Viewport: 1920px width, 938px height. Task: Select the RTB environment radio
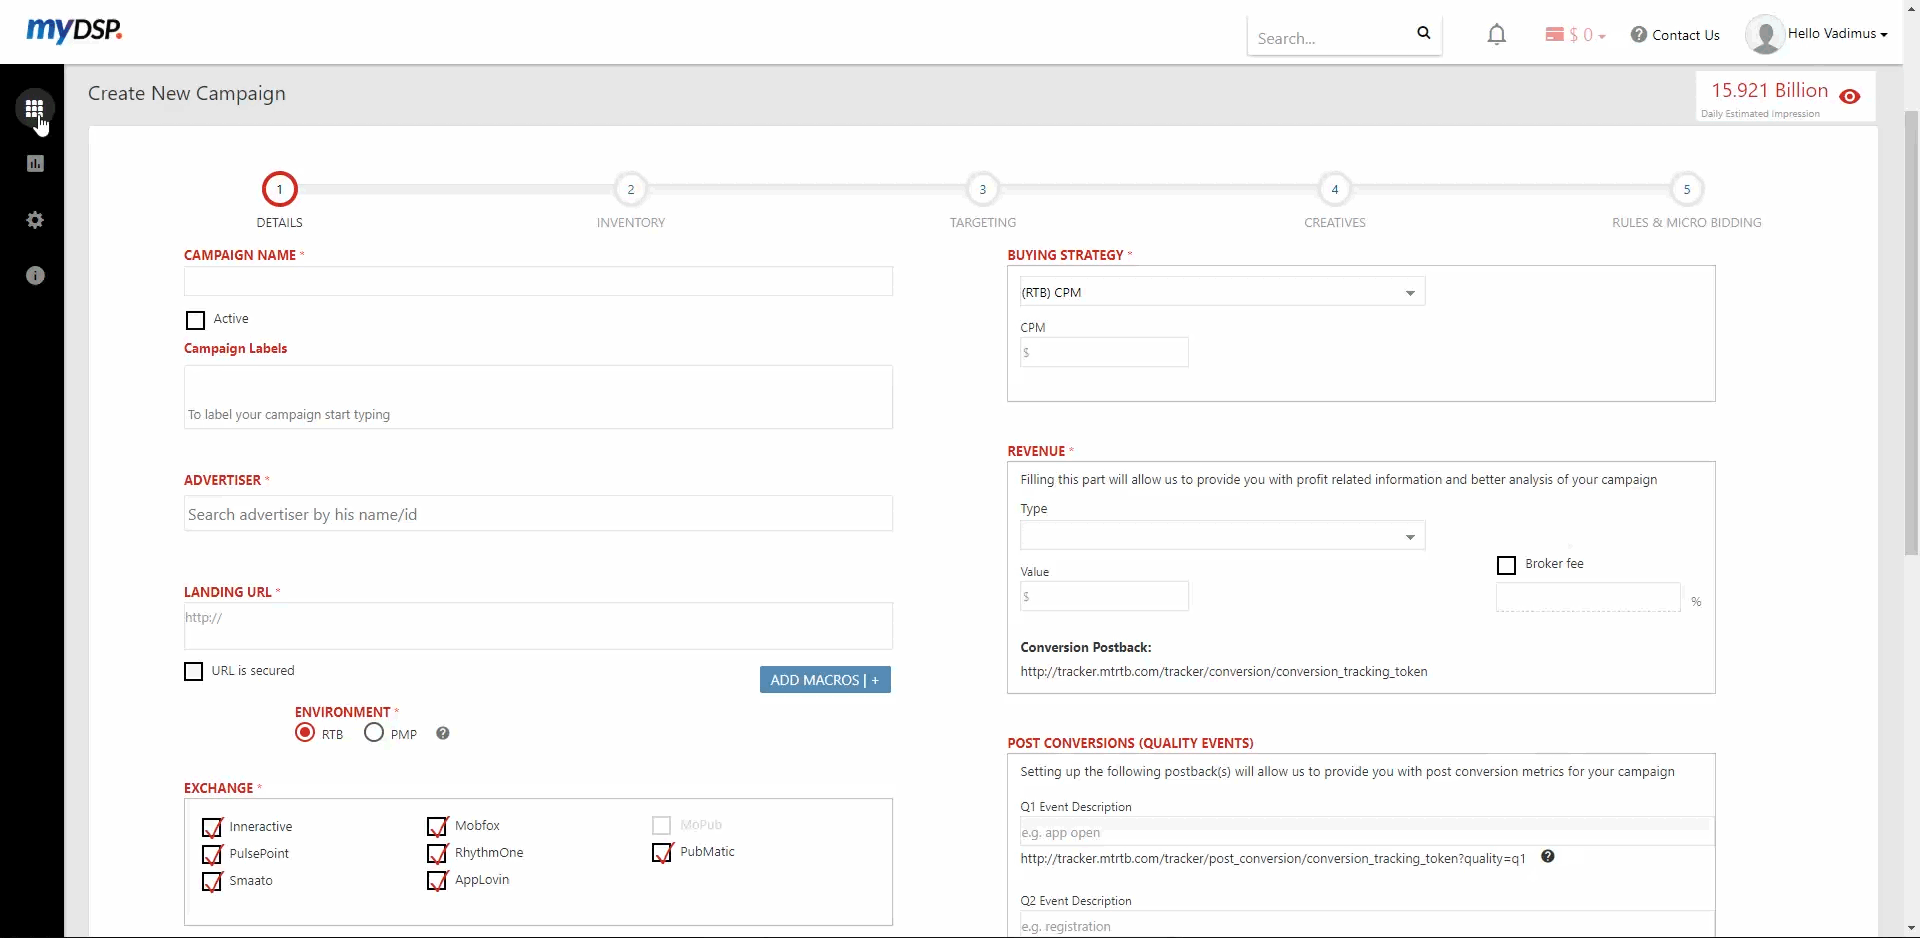[x=305, y=733]
